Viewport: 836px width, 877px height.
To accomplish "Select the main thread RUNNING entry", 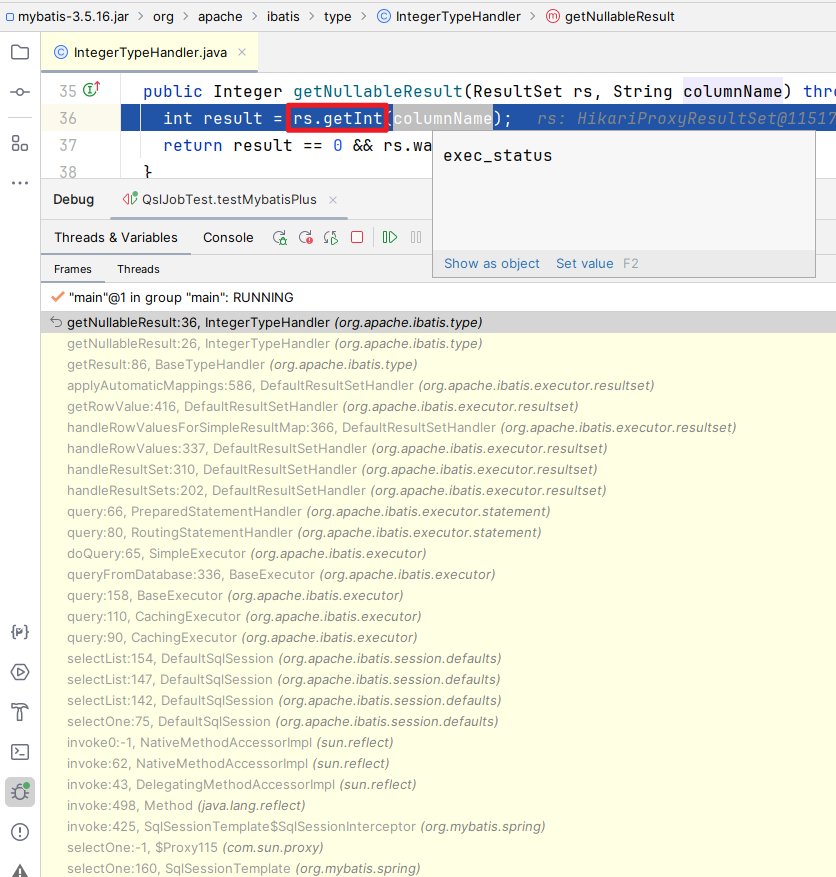I will pos(438,298).
